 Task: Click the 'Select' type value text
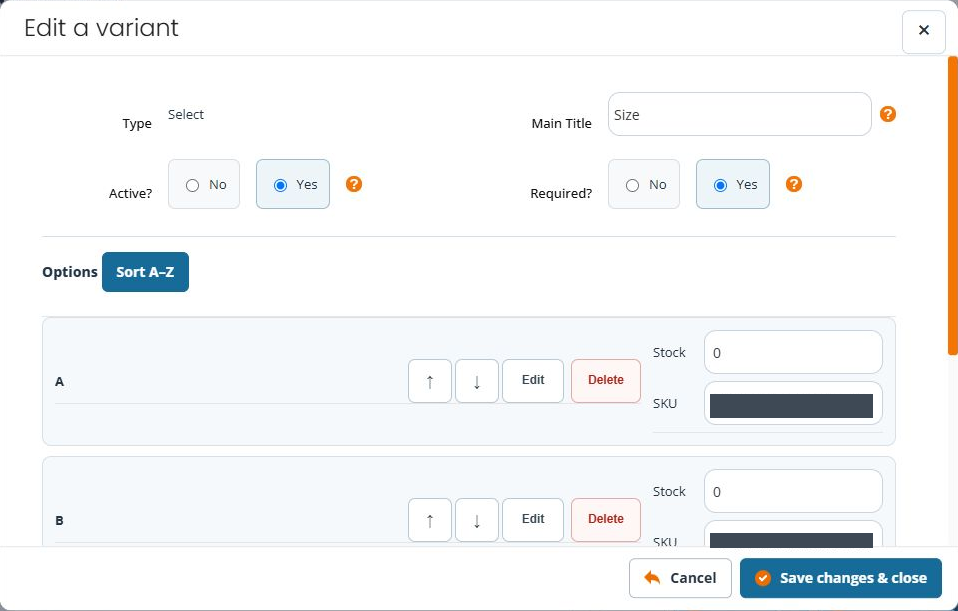pyautogui.click(x=186, y=115)
